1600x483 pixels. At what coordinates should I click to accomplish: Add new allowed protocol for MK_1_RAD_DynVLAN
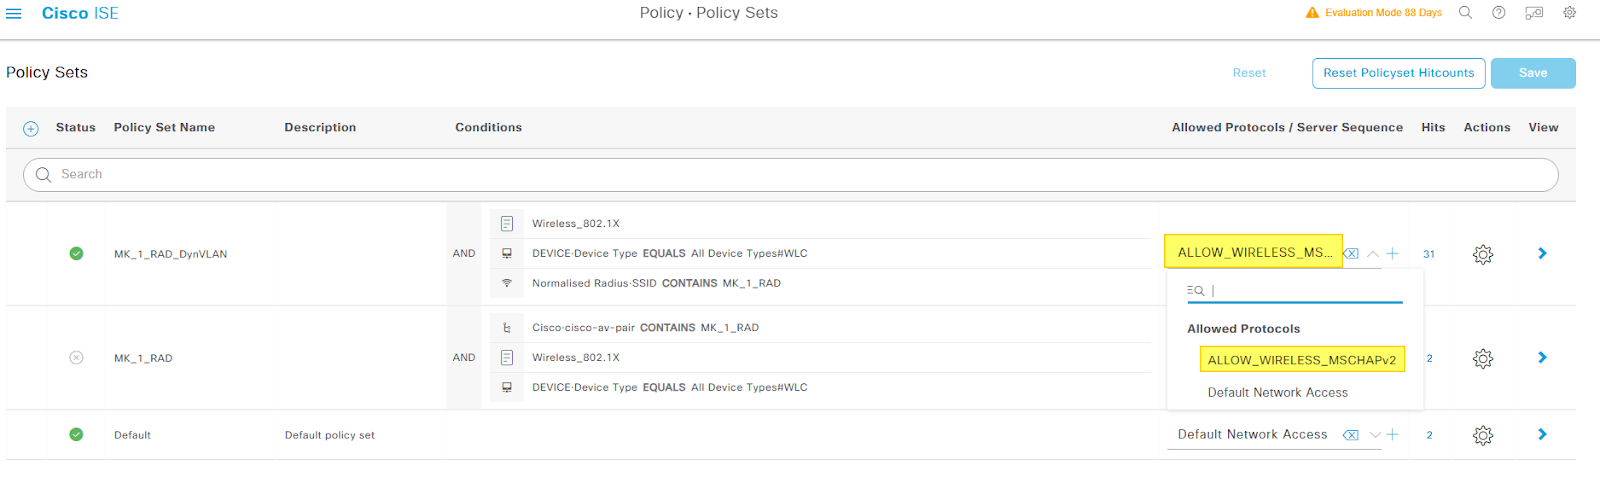click(x=1392, y=254)
